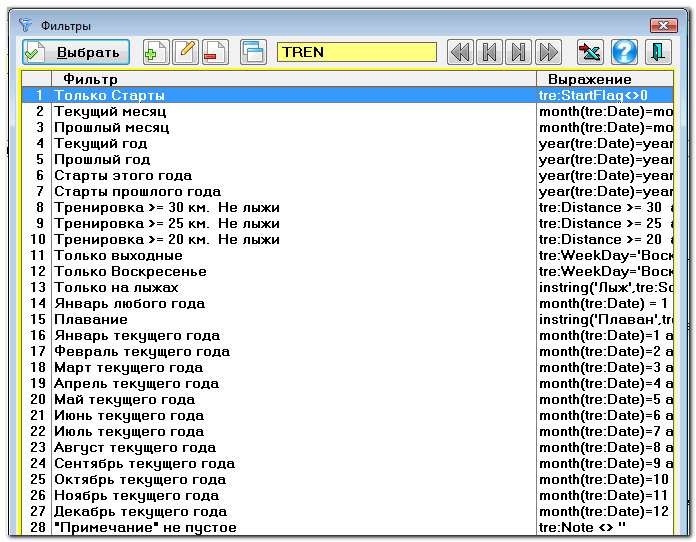This screenshot has width=696, height=542.
Task: Open the copy windows icon
Action: [x=253, y=52]
